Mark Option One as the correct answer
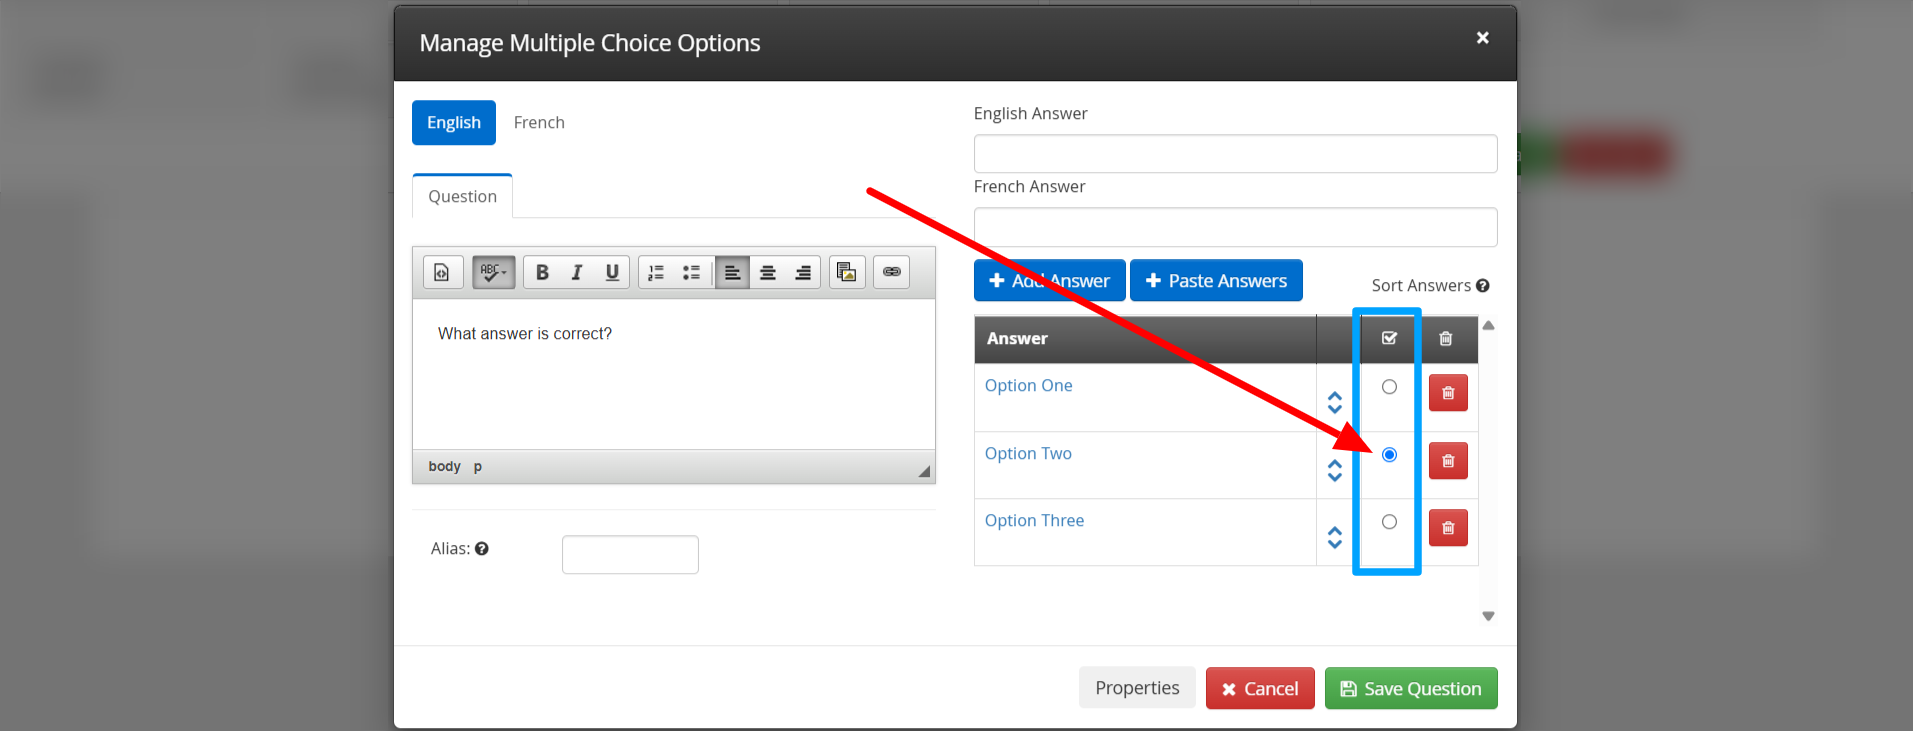This screenshot has width=1913, height=731. 1389,387
